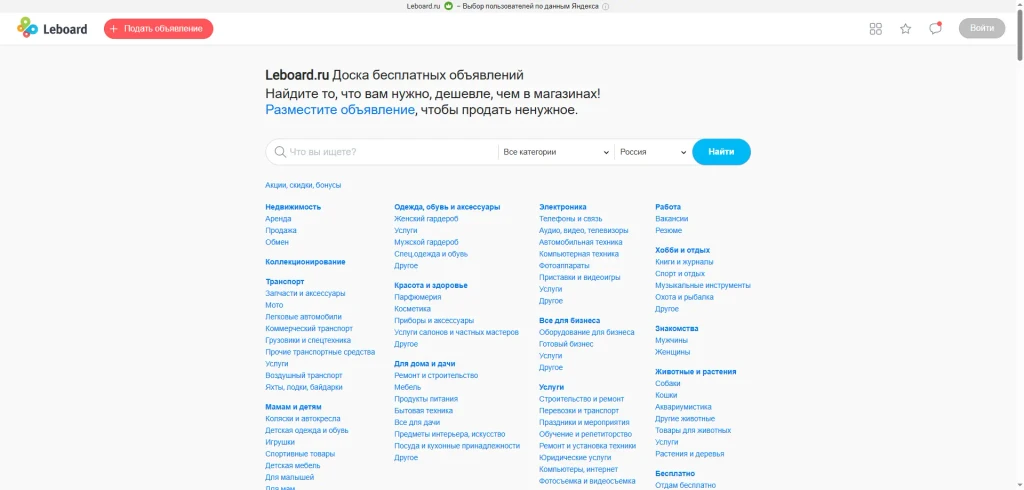This screenshot has height=490, width=1024.
Task: Click Отдам бесплатно
Action: point(686,485)
